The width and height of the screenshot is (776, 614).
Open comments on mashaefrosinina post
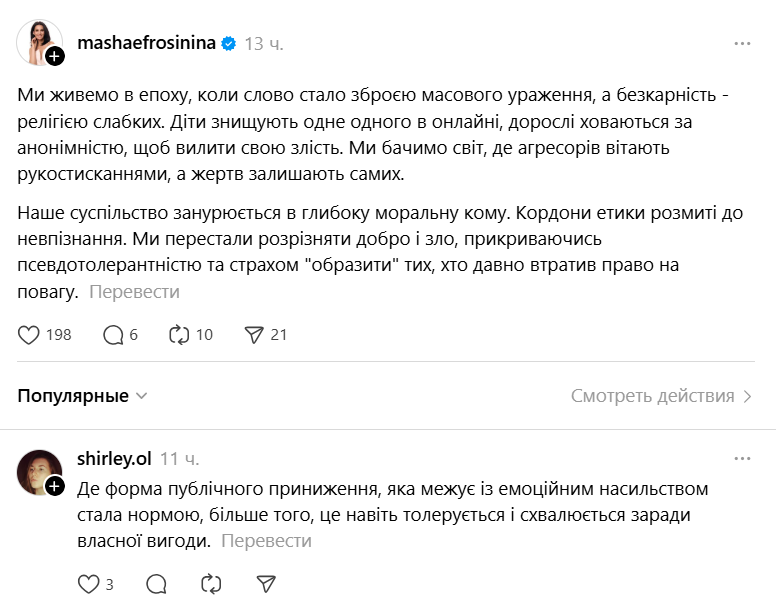click(113, 335)
